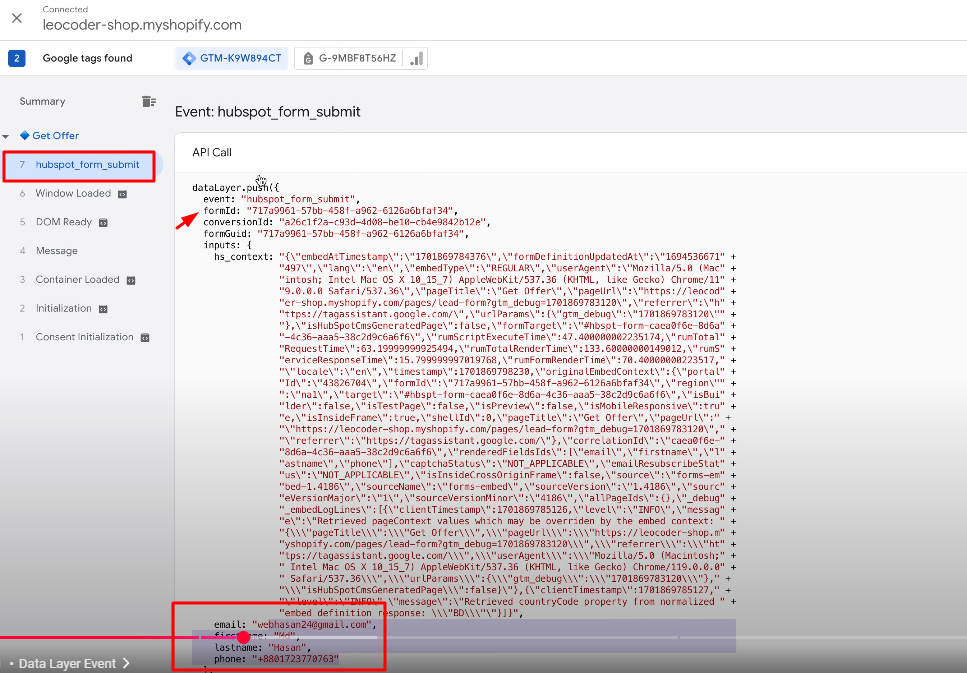Select the Initialization event
The image size is (967, 673).
tap(64, 308)
